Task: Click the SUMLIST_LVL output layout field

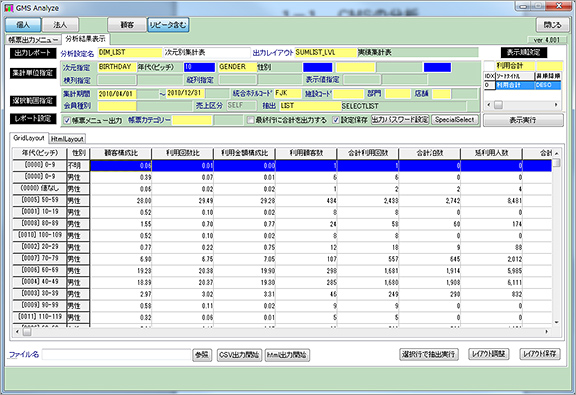Action: (x=325, y=53)
